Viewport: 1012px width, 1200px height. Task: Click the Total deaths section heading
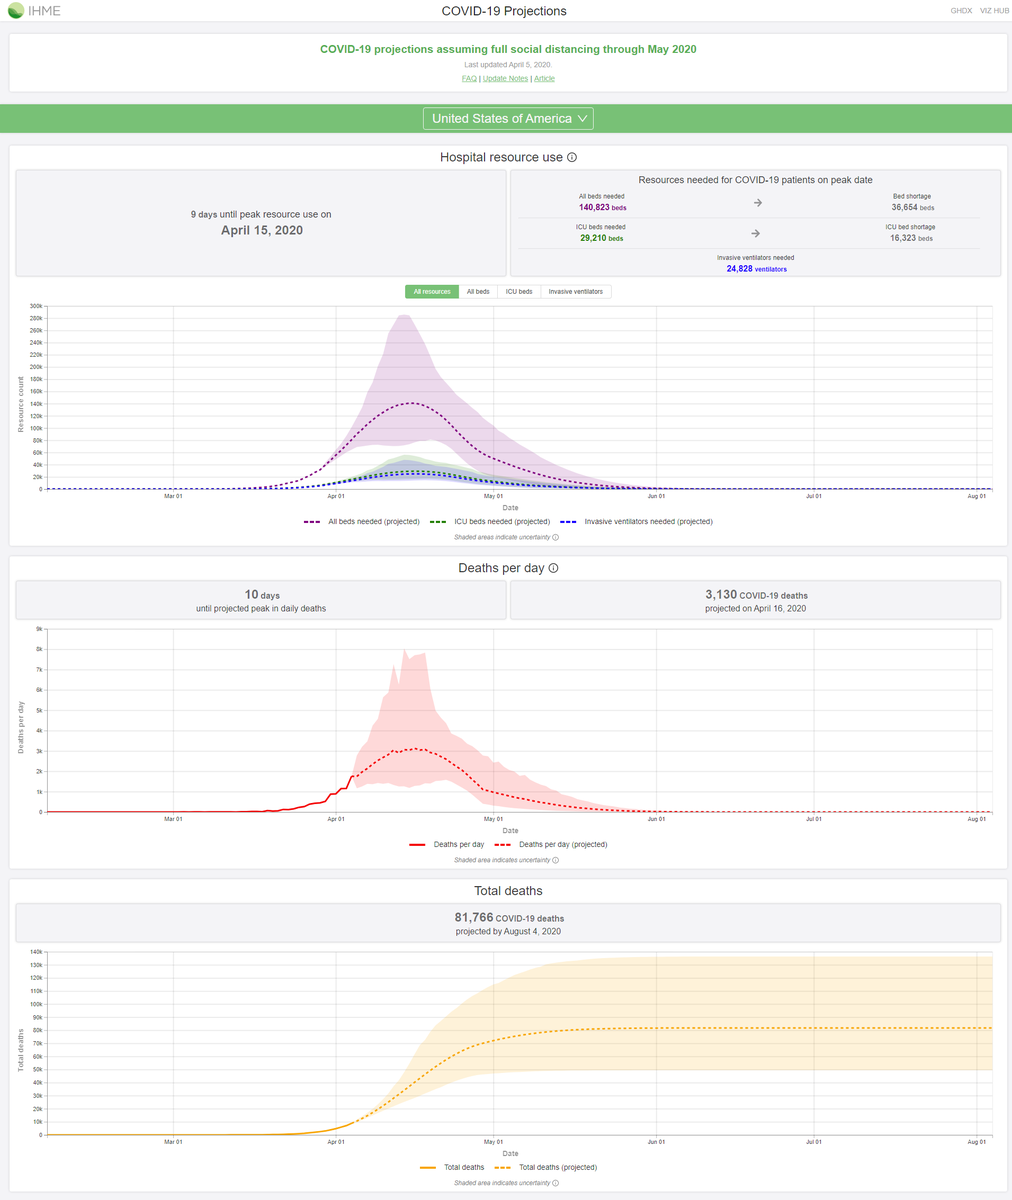508,891
